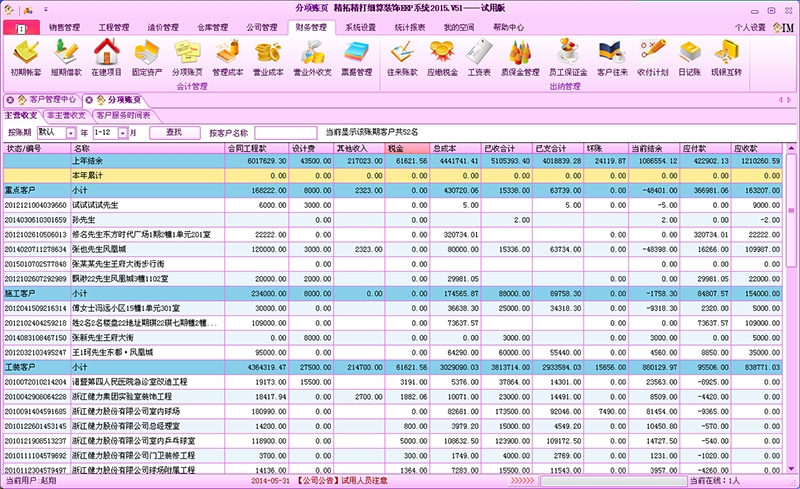Select row 试试试试先生
The width and height of the screenshot is (800, 489).
pyautogui.click(x=393, y=205)
